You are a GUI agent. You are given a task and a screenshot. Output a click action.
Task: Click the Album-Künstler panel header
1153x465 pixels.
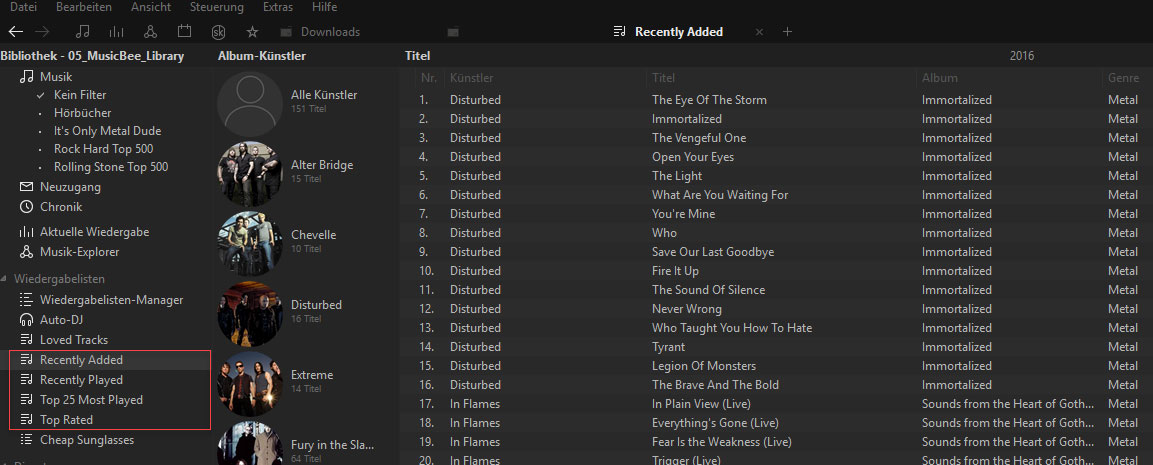[262, 56]
